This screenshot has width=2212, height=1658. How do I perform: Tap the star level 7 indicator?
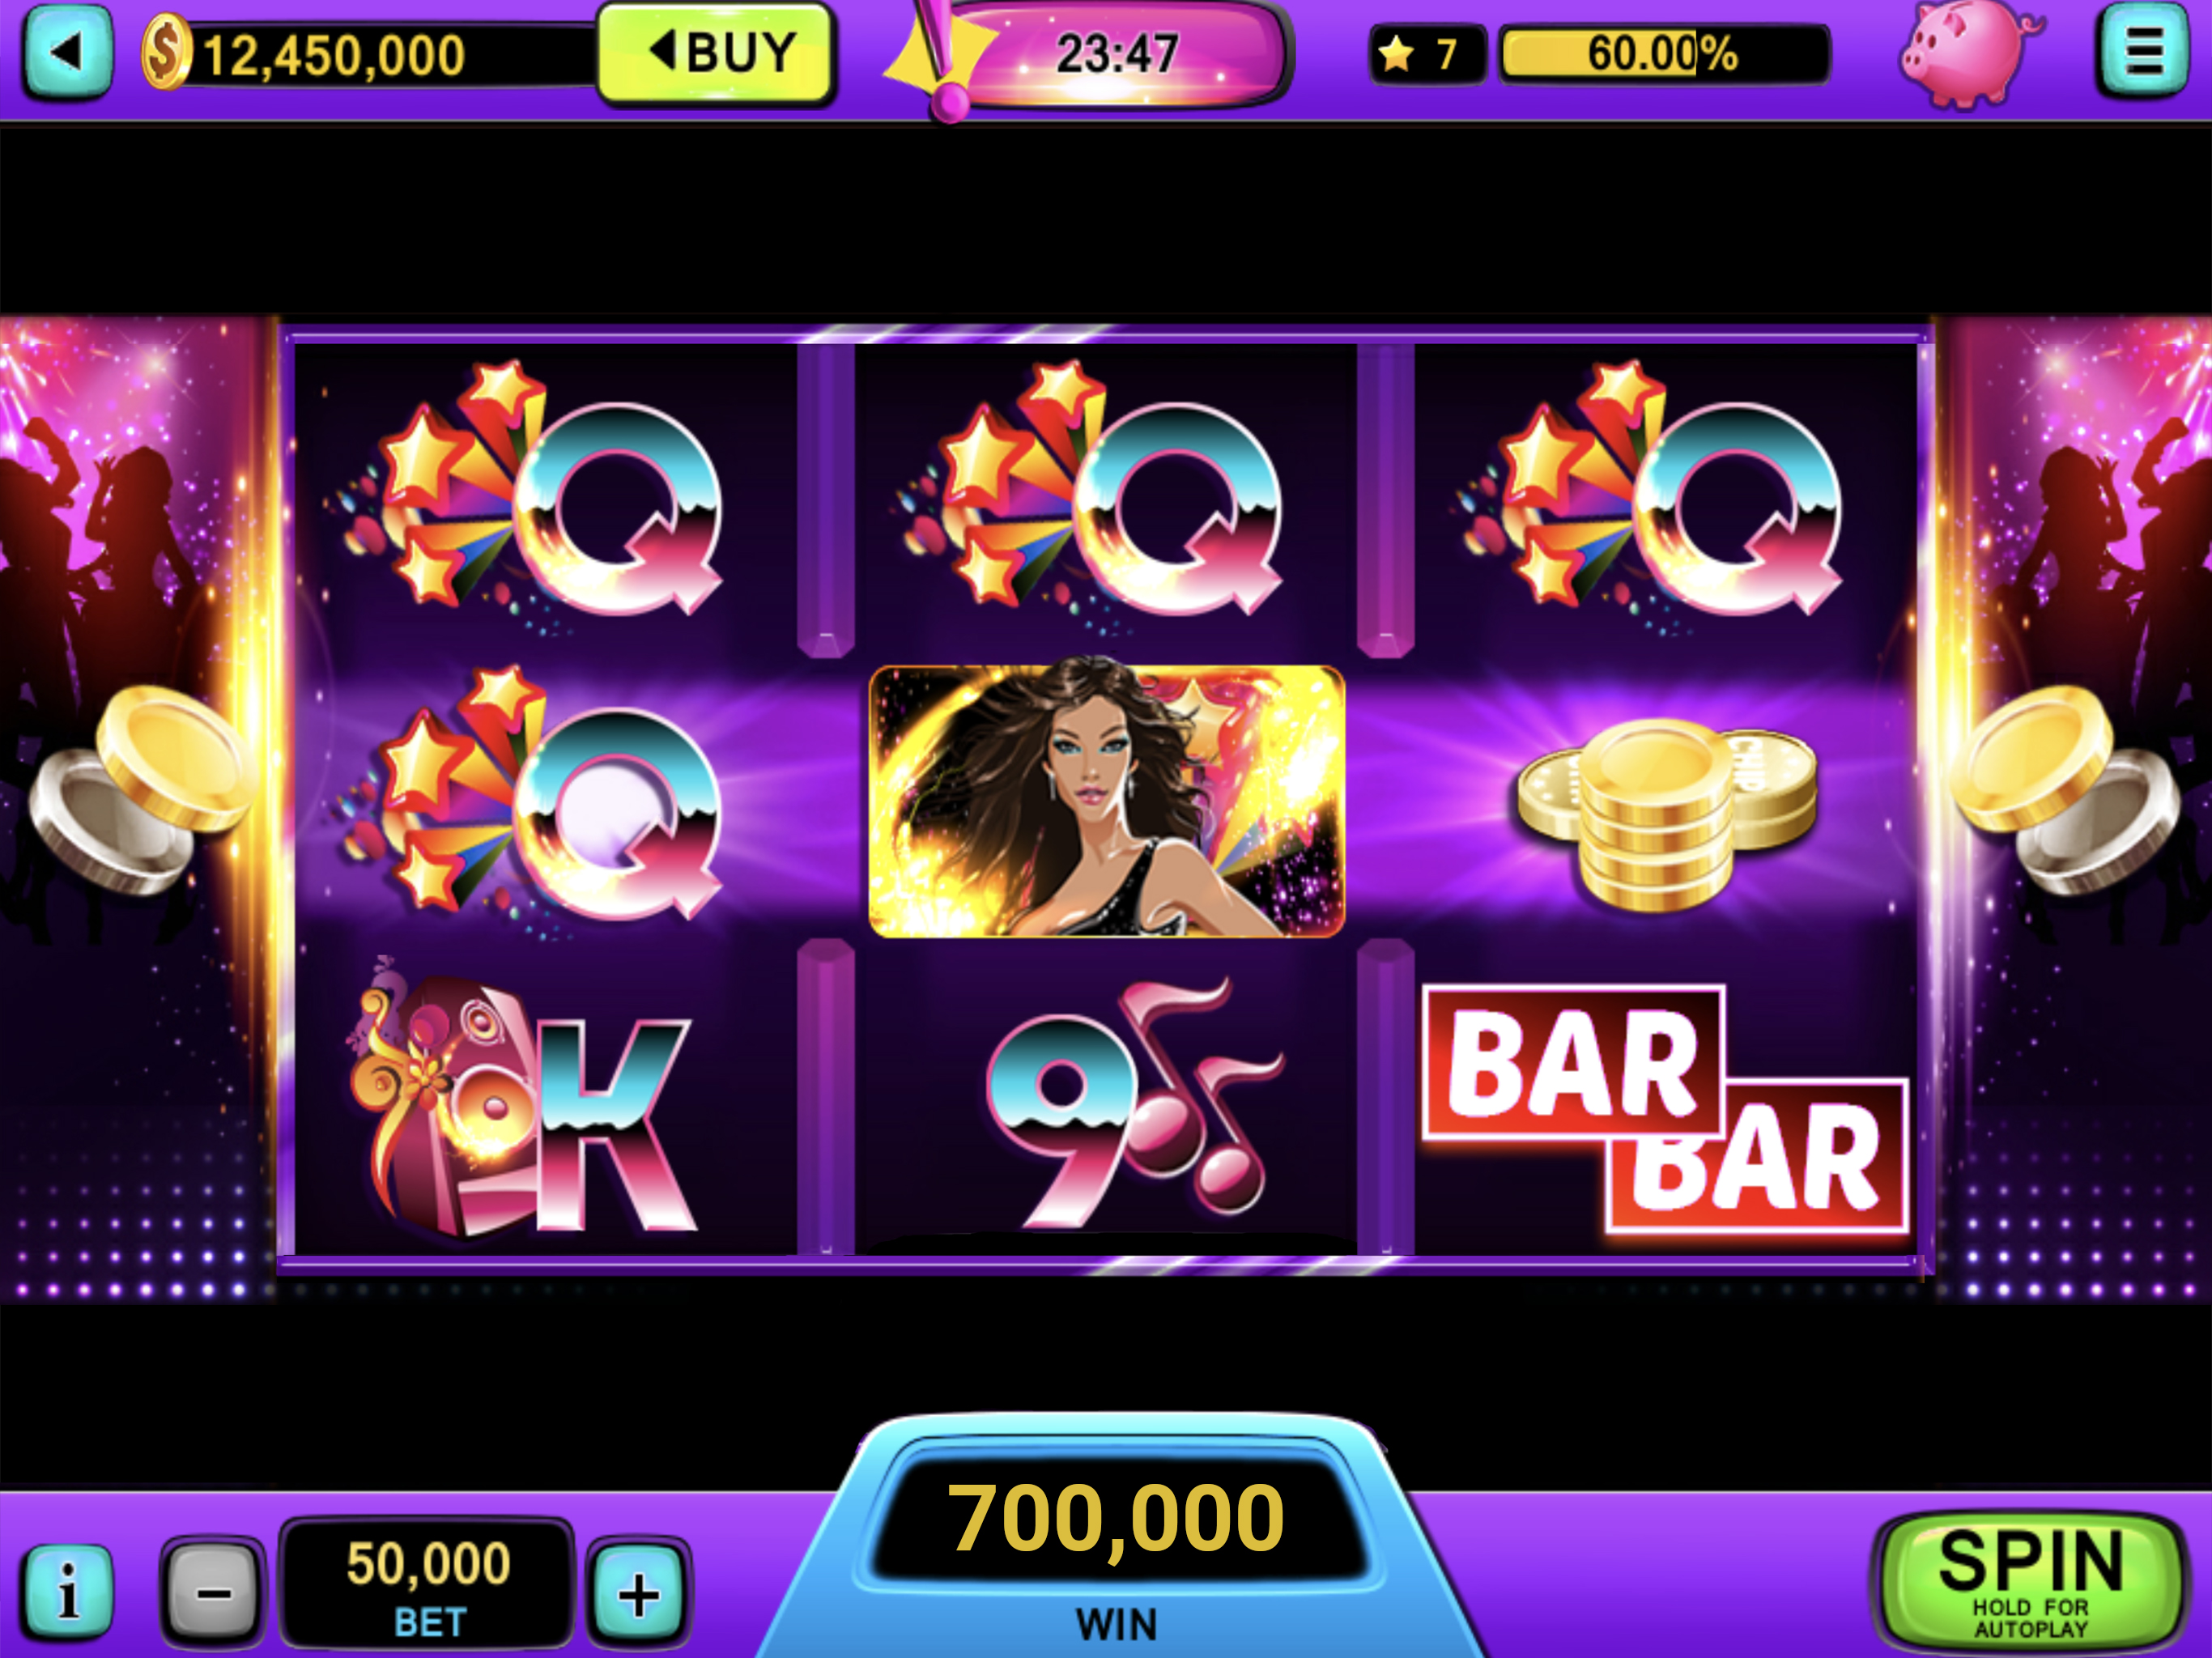[1427, 54]
